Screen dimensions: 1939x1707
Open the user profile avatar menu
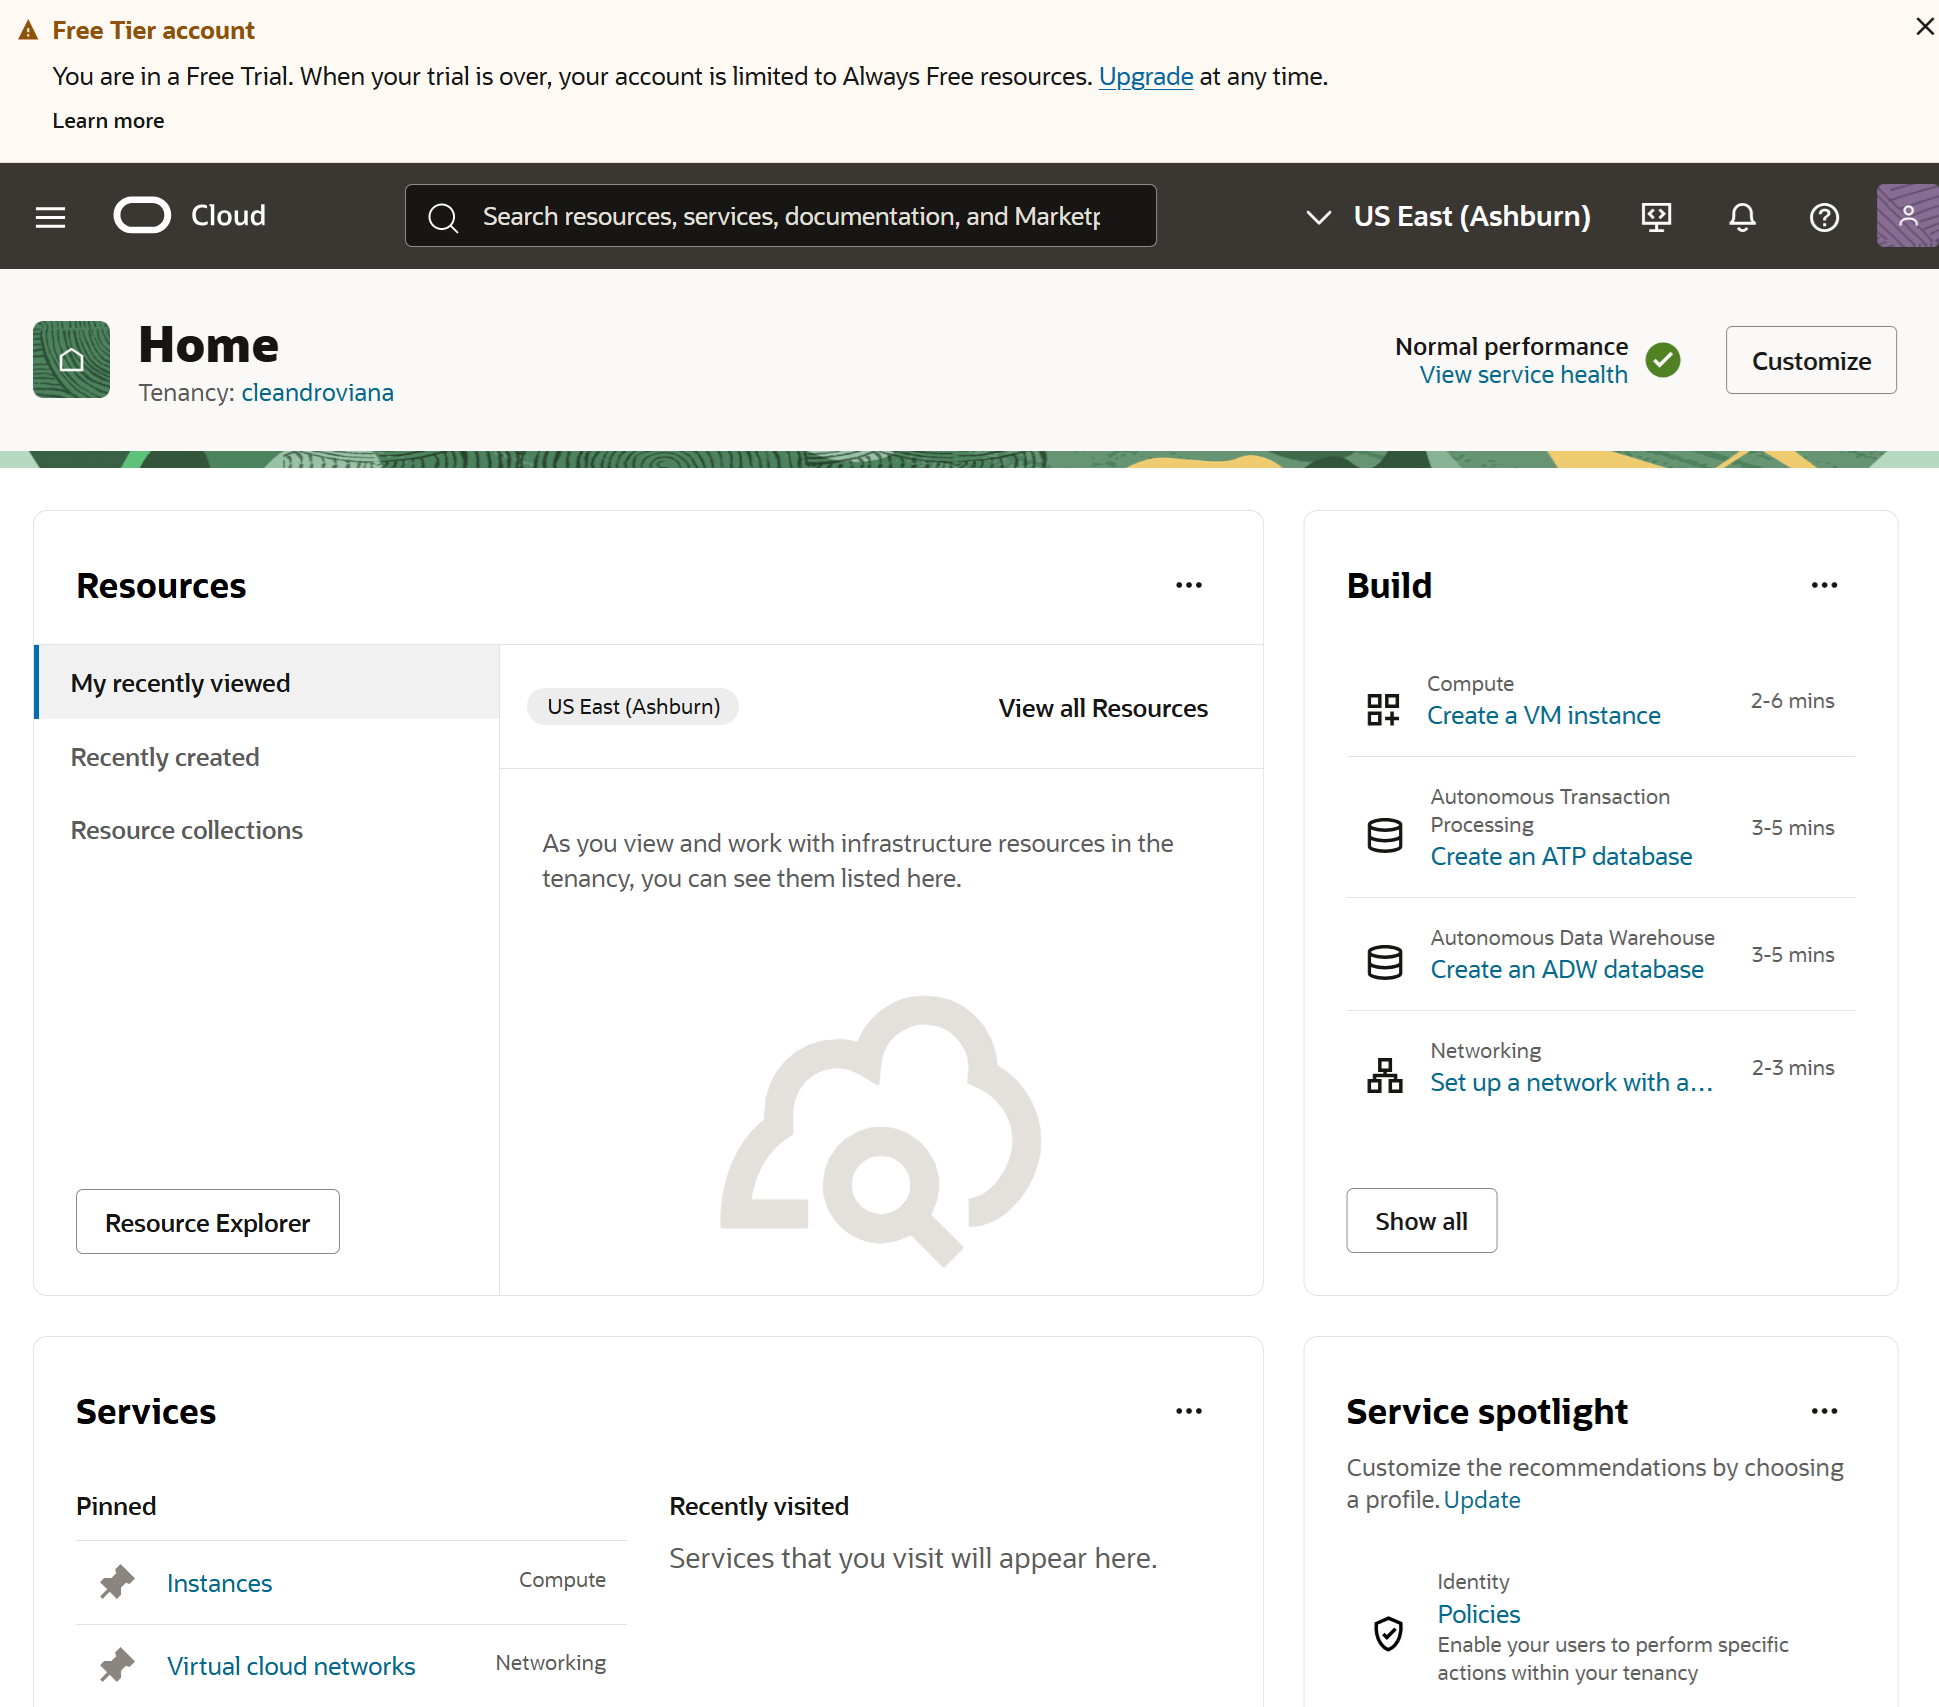pos(1907,216)
